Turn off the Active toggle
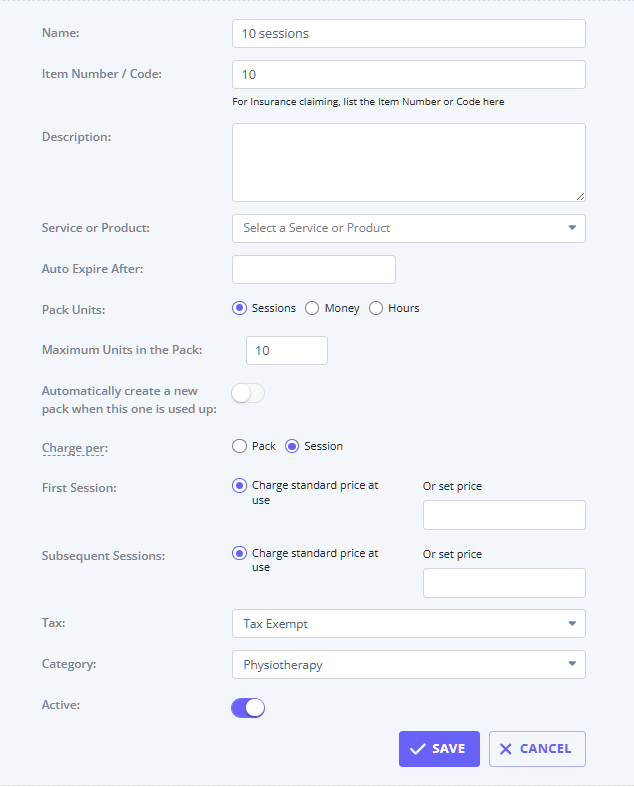The image size is (634, 787). pos(248,708)
